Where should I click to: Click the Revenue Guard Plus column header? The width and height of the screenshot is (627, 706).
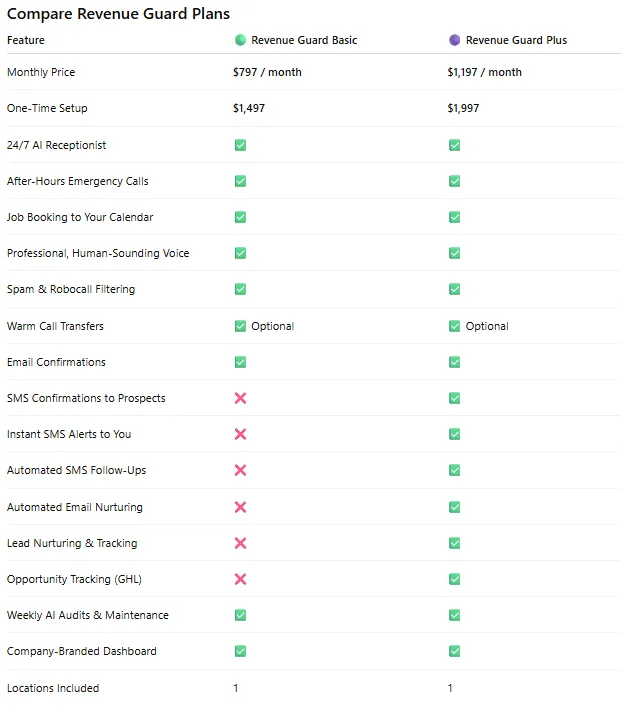click(x=516, y=41)
